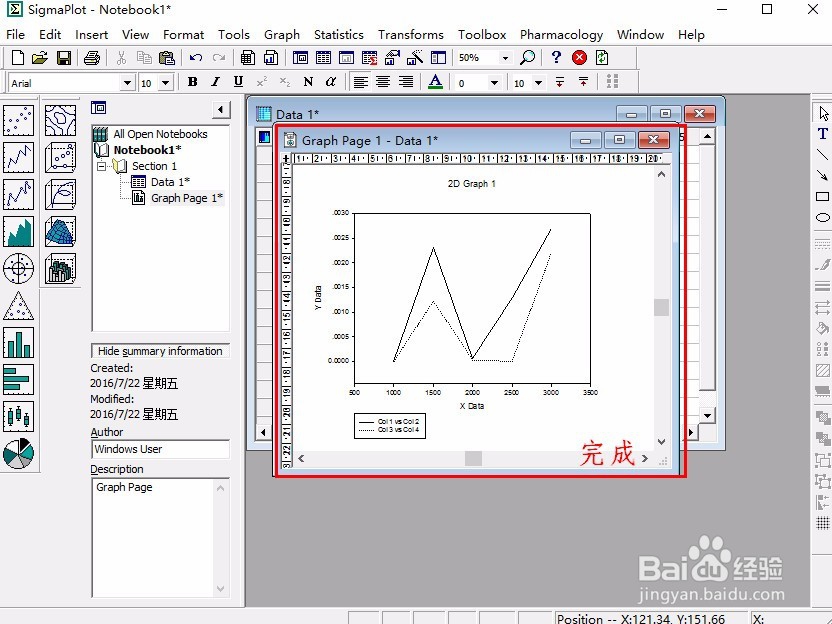This screenshot has height=624, width=832.
Task: Toggle italic formatting
Action: [x=215, y=82]
